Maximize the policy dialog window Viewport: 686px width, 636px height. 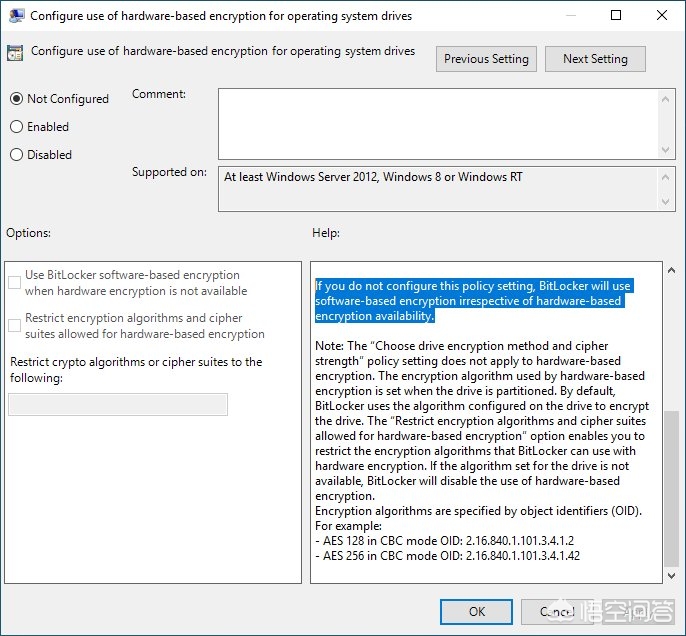coord(616,15)
